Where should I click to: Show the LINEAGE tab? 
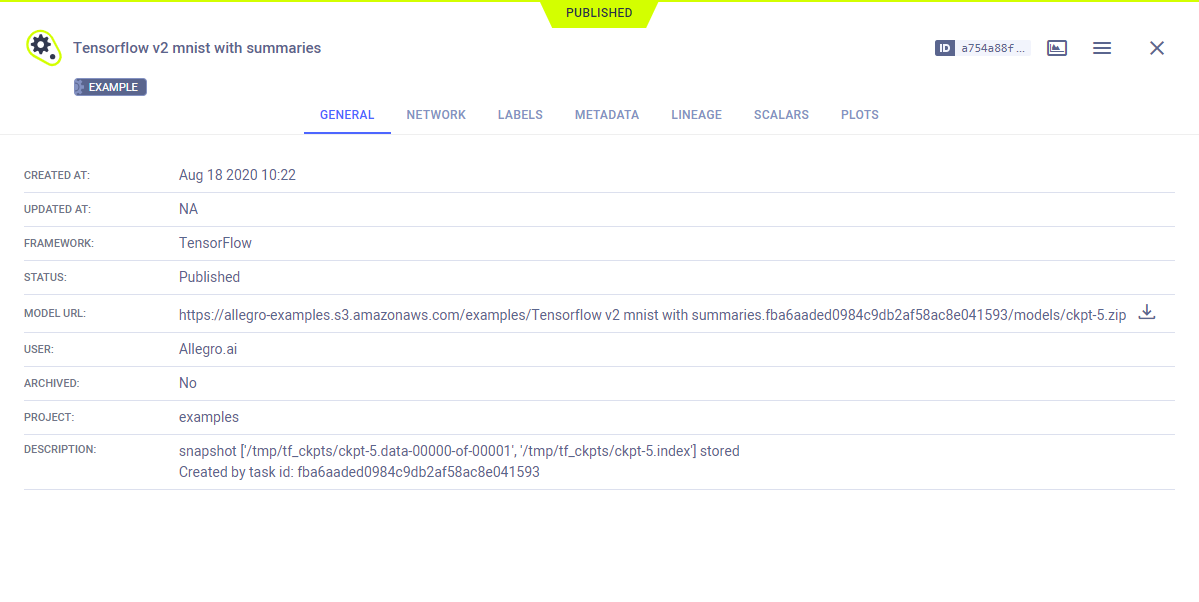coord(696,115)
